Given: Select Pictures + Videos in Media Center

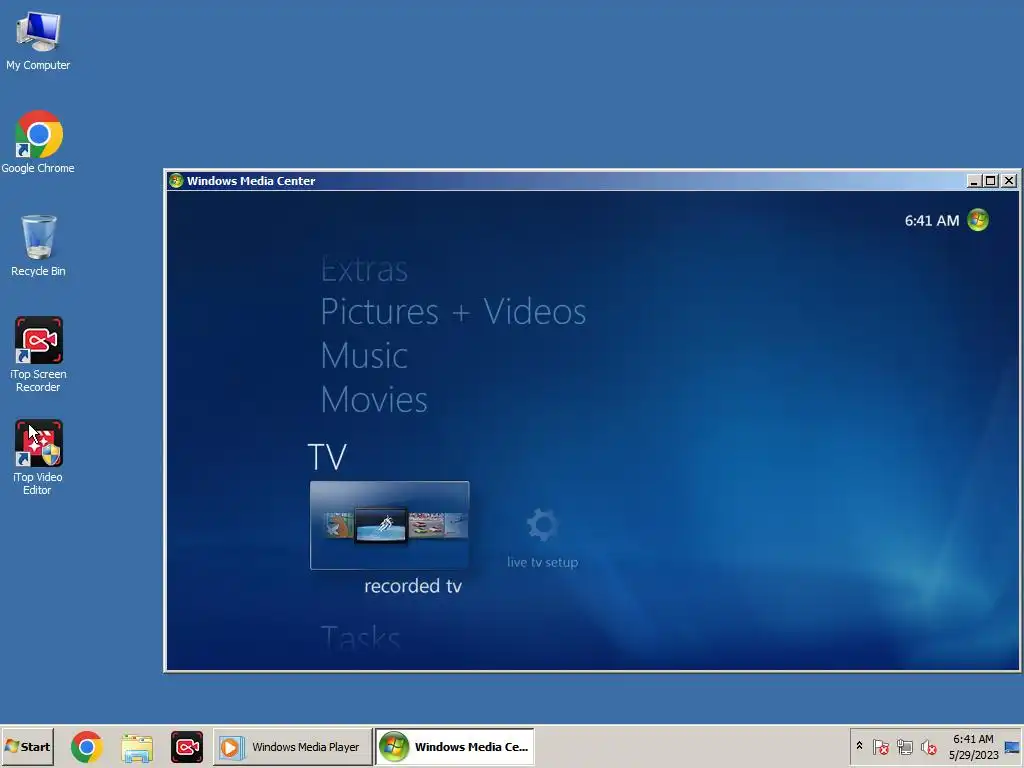Looking at the screenshot, I should 453,312.
